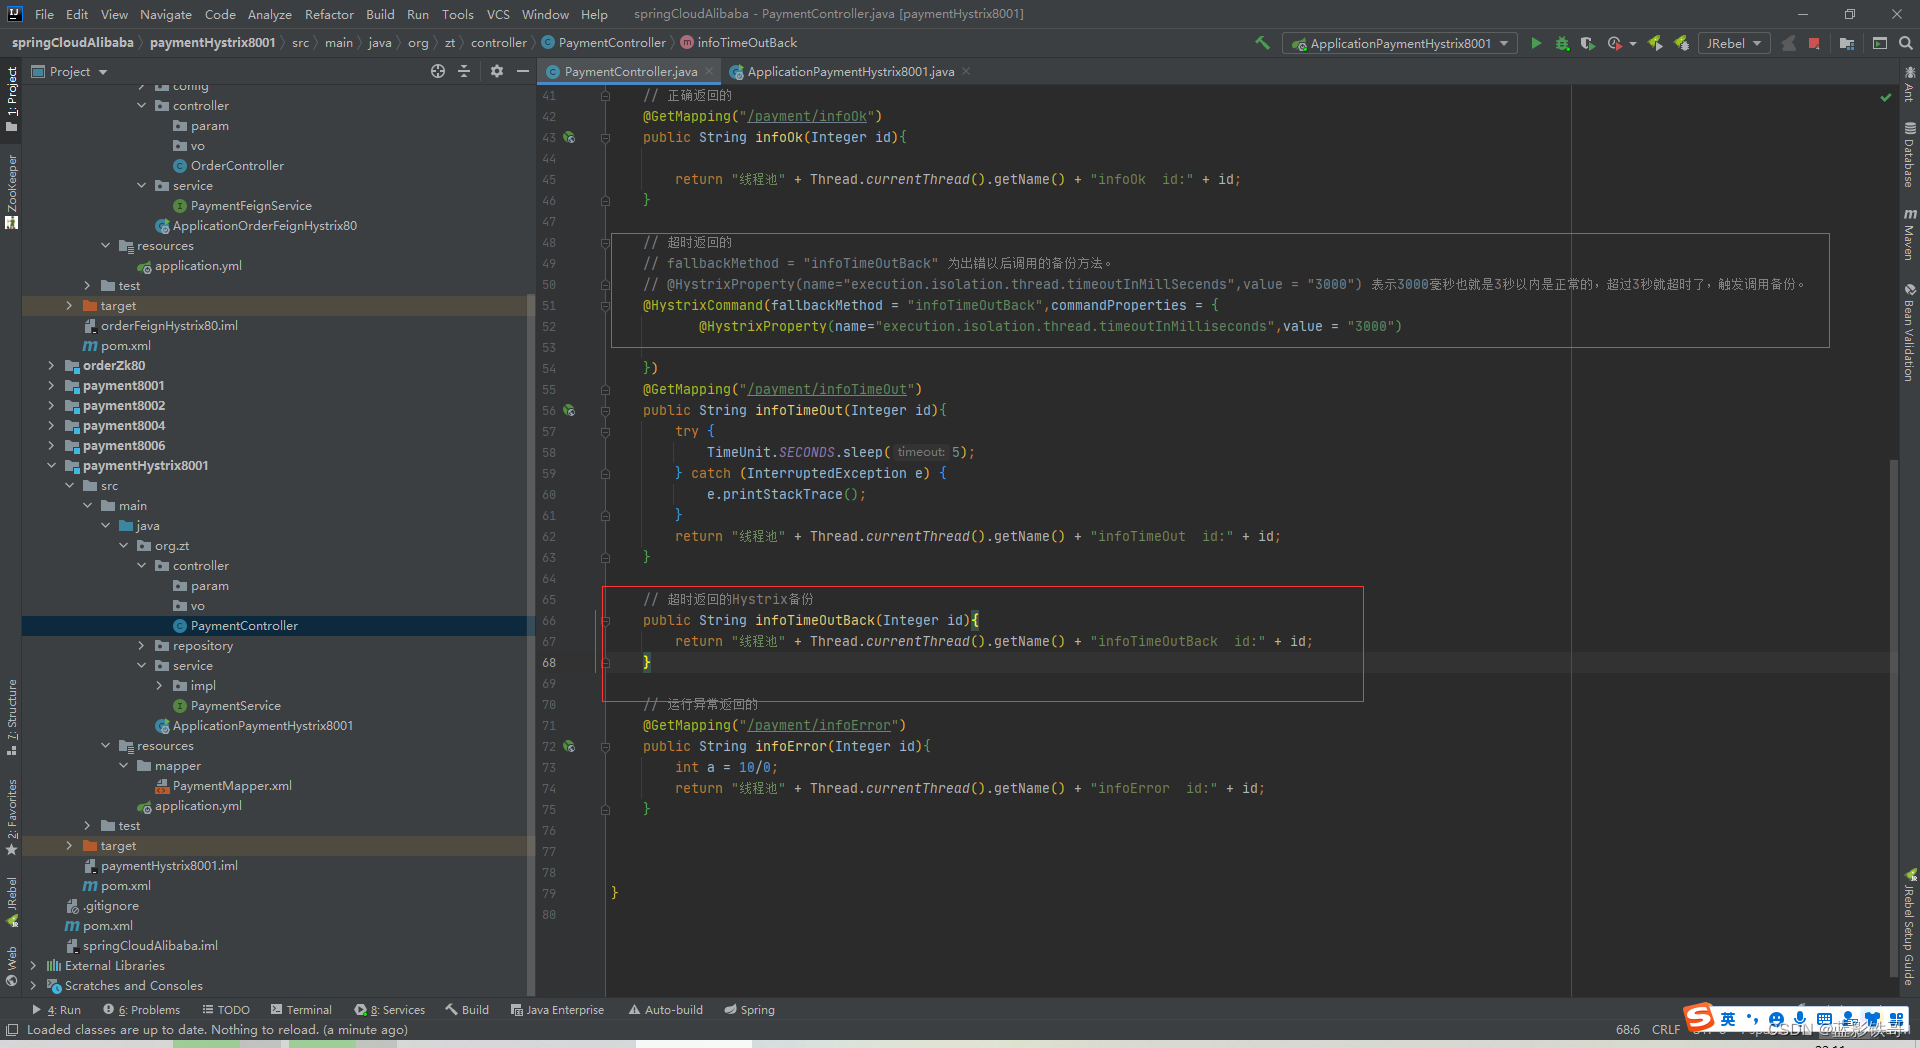Toggle Project side tool window button
The image size is (1920, 1048).
coord(11,99)
